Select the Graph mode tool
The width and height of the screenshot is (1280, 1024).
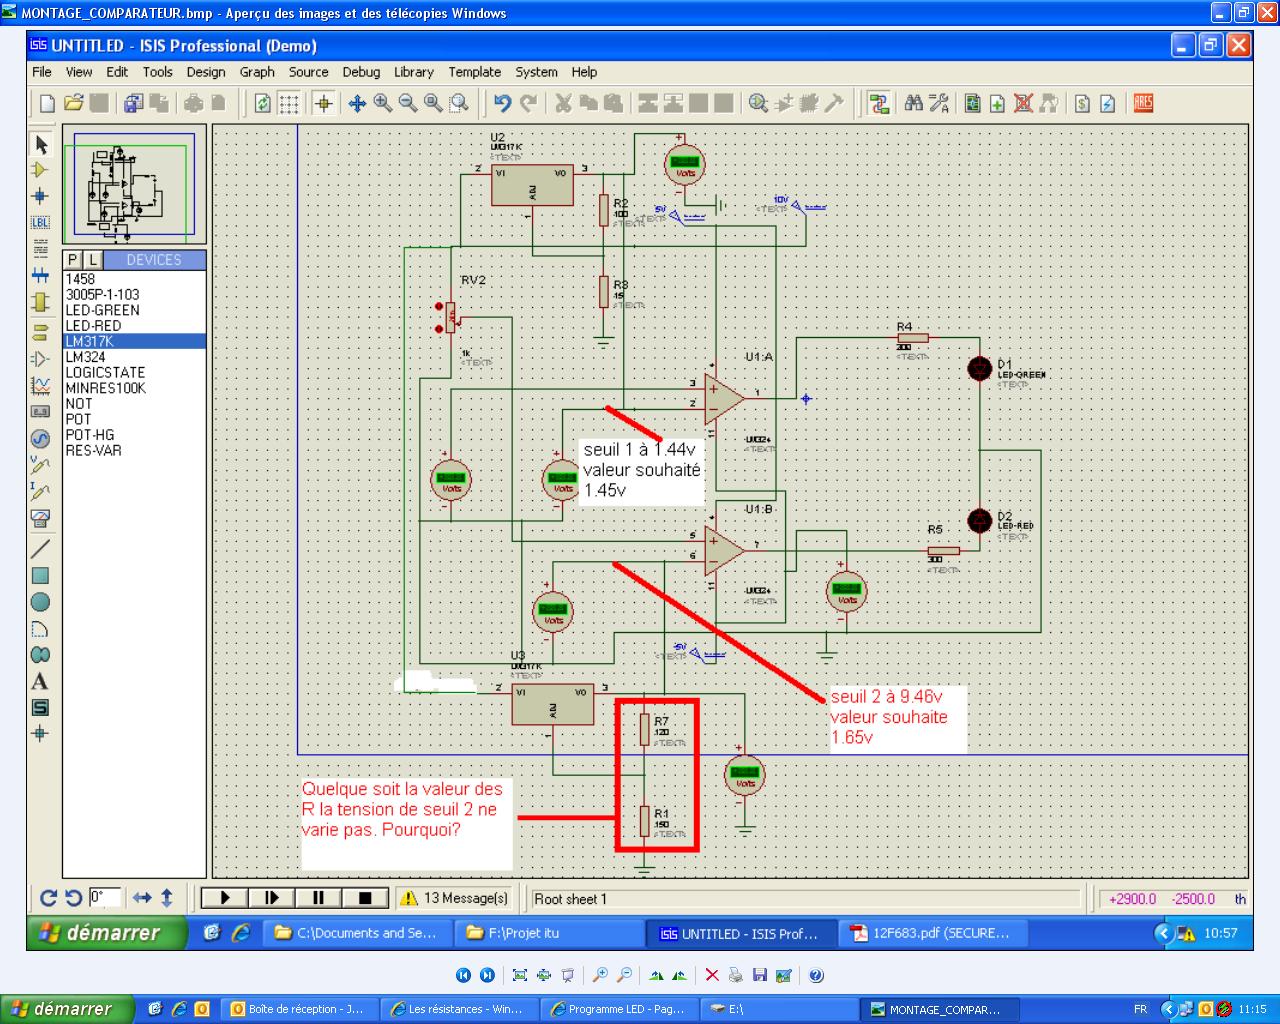[x=40, y=385]
